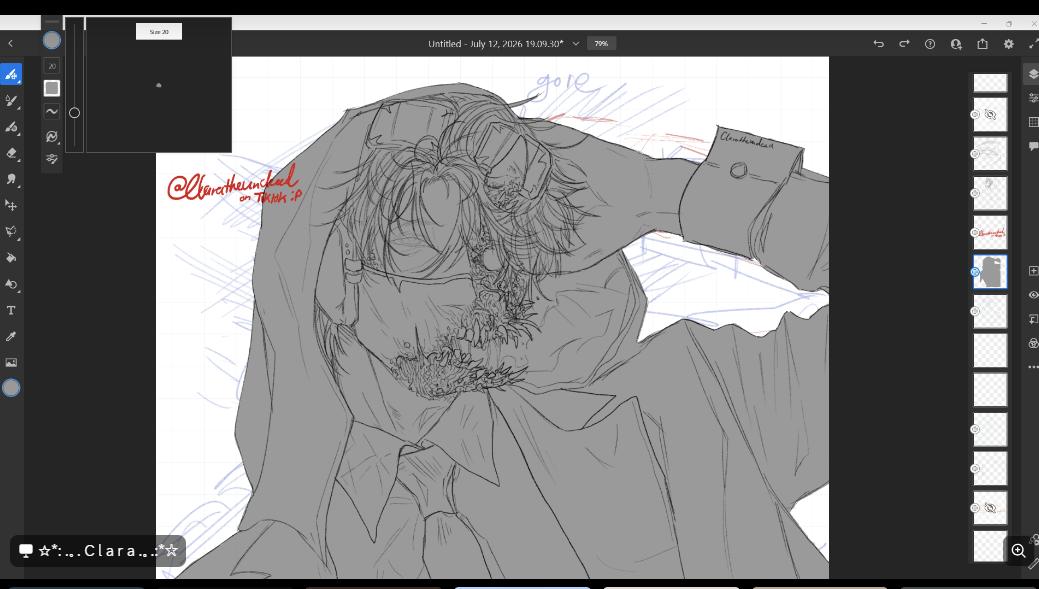Viewport: 1039px width, 589px height.
Task: Pick the Smudge tool
Action: (11, 179)
